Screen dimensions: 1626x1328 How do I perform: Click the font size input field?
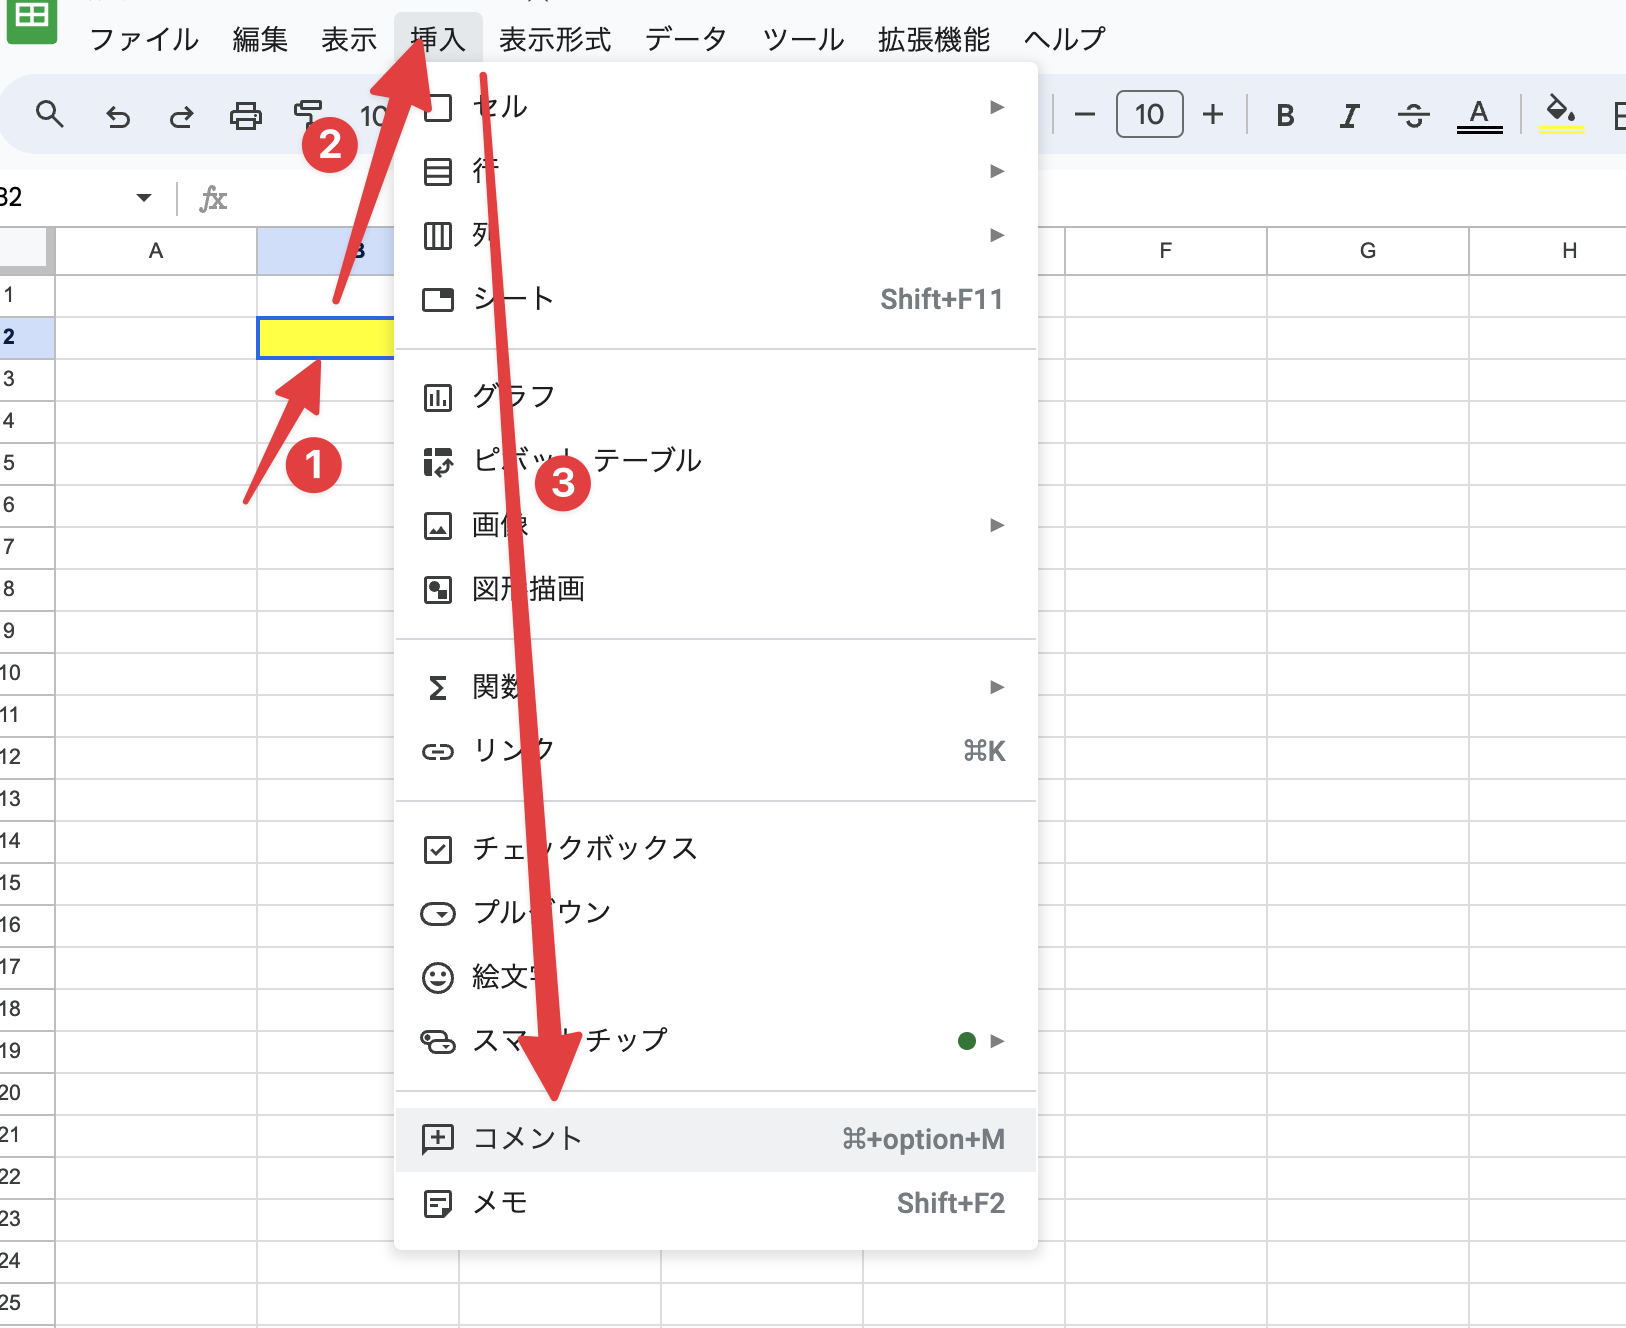click(1149, 115)
